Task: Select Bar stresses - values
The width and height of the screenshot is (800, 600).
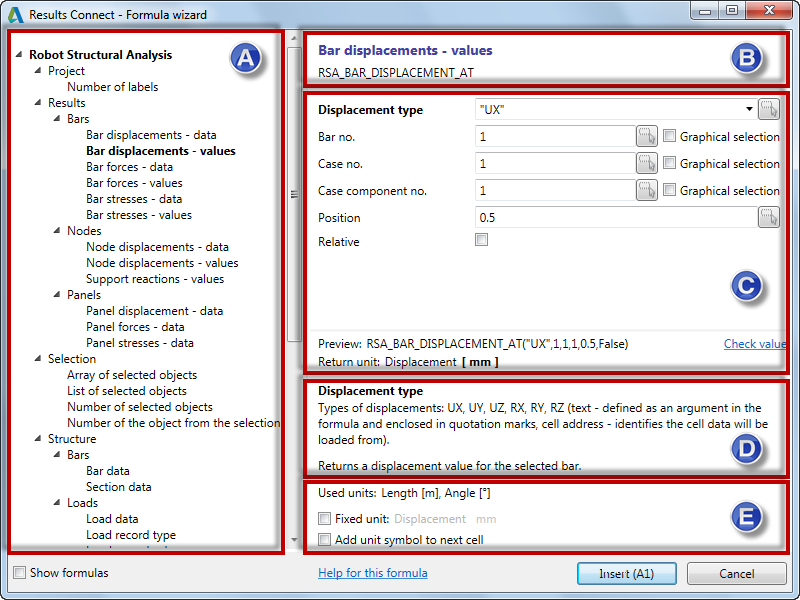Action: pos(139,215)
